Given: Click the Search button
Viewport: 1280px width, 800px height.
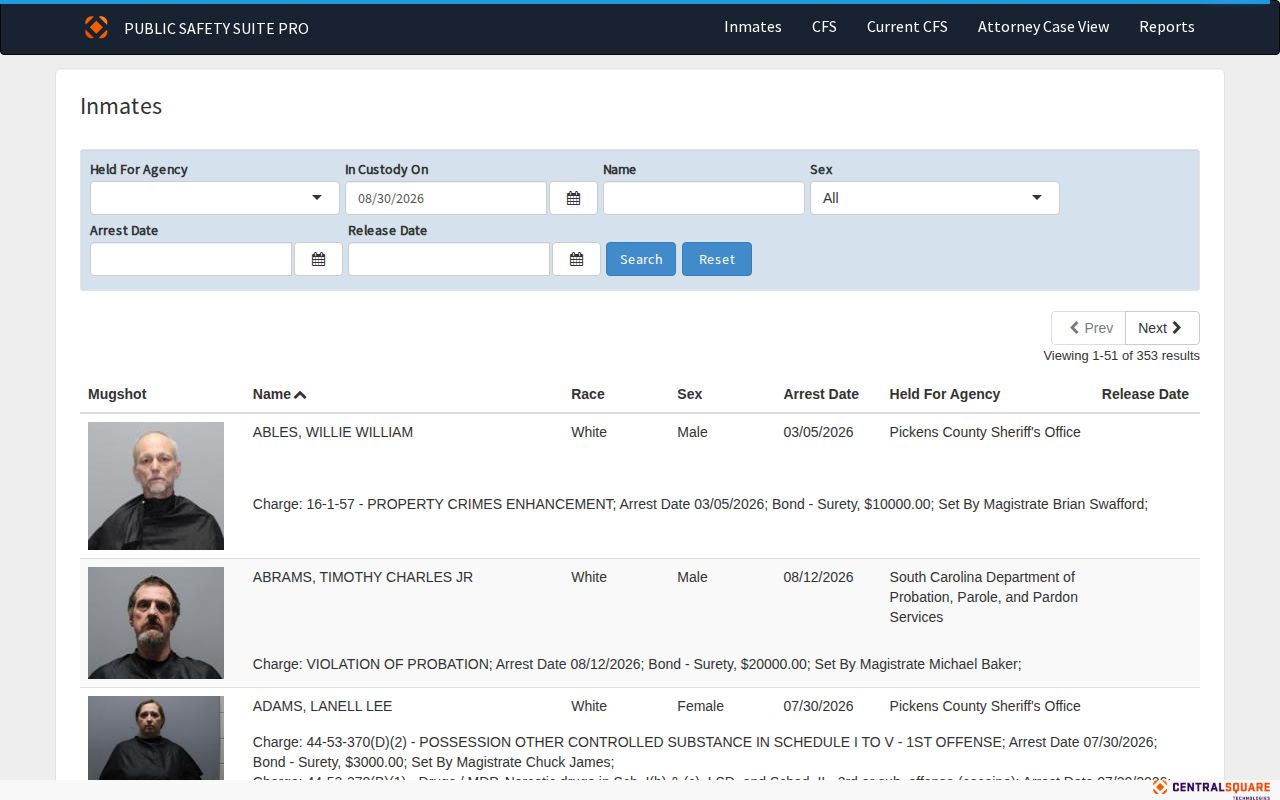Looking at the screenshot, I should (x=641, y=259).
